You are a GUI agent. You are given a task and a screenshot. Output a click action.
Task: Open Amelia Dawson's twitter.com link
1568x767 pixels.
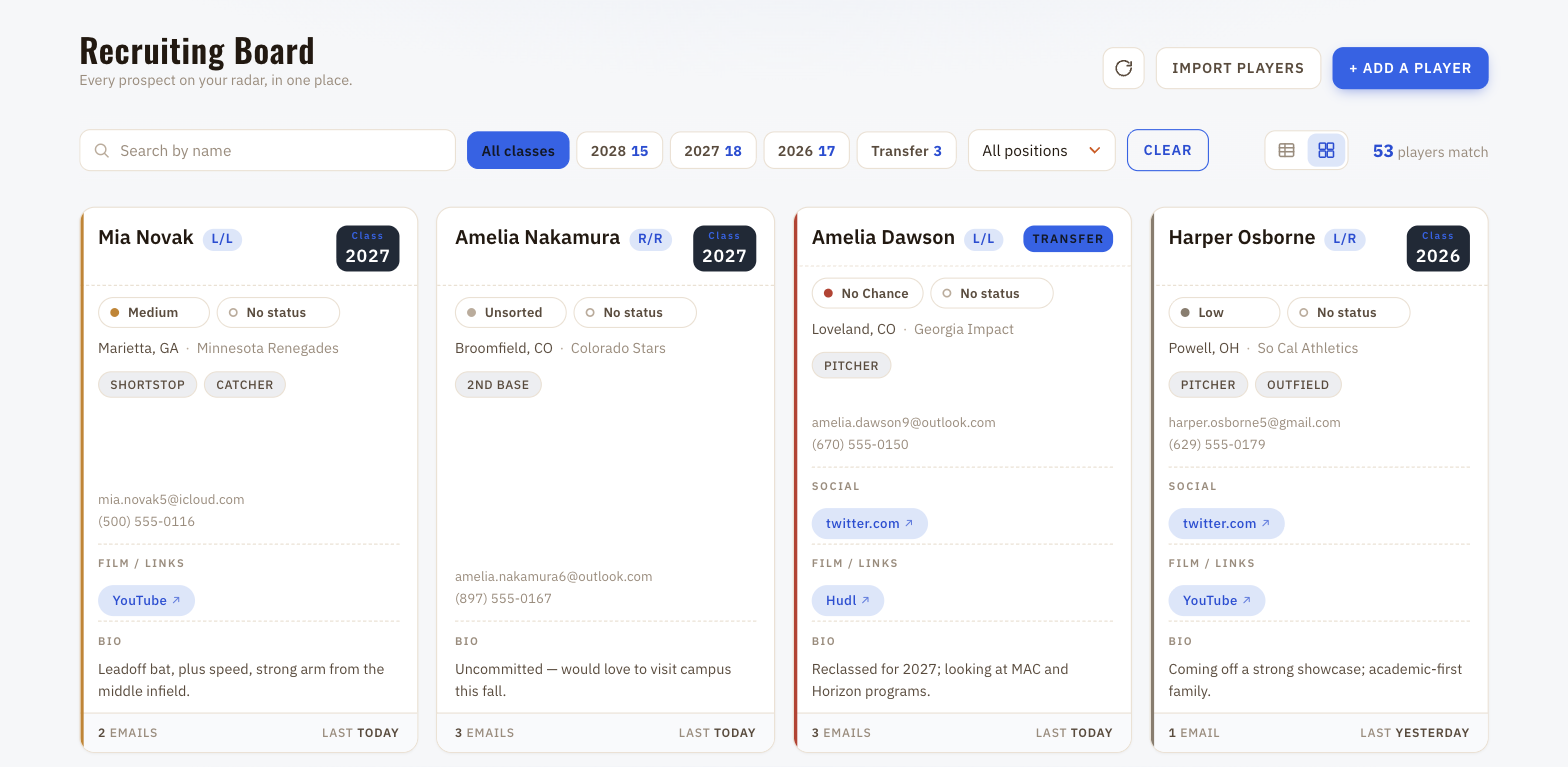coord(869,523)
